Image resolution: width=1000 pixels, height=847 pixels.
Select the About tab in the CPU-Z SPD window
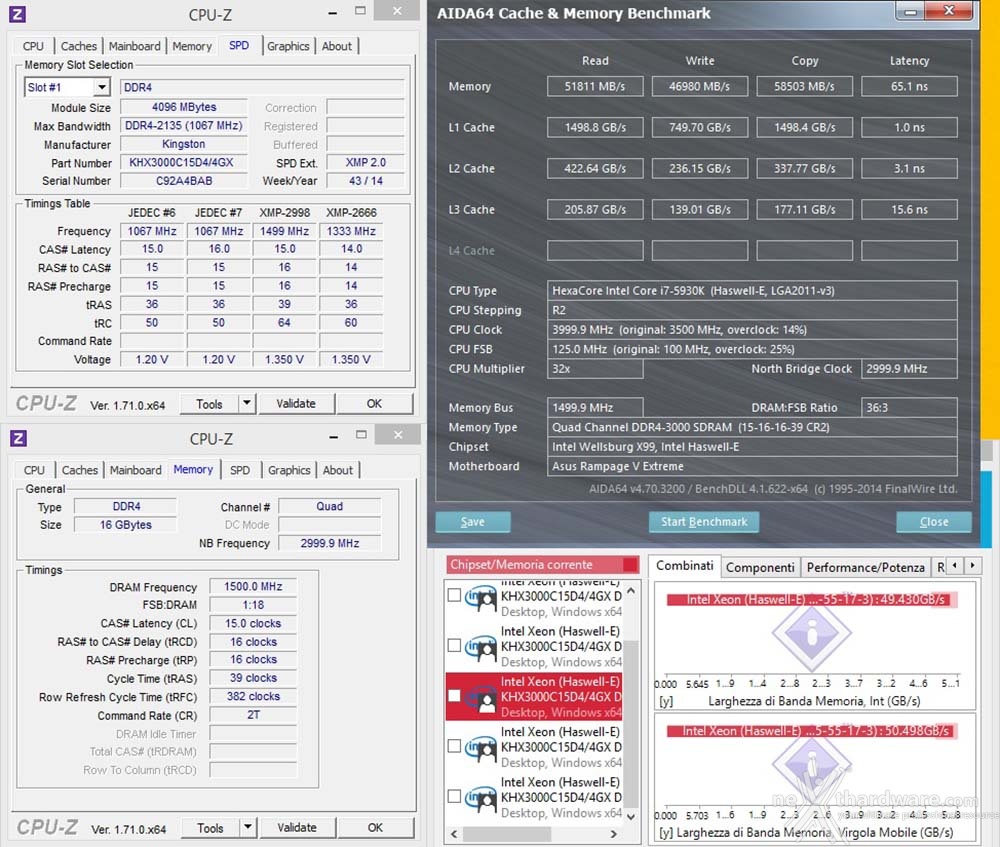(x=337, y=47)
